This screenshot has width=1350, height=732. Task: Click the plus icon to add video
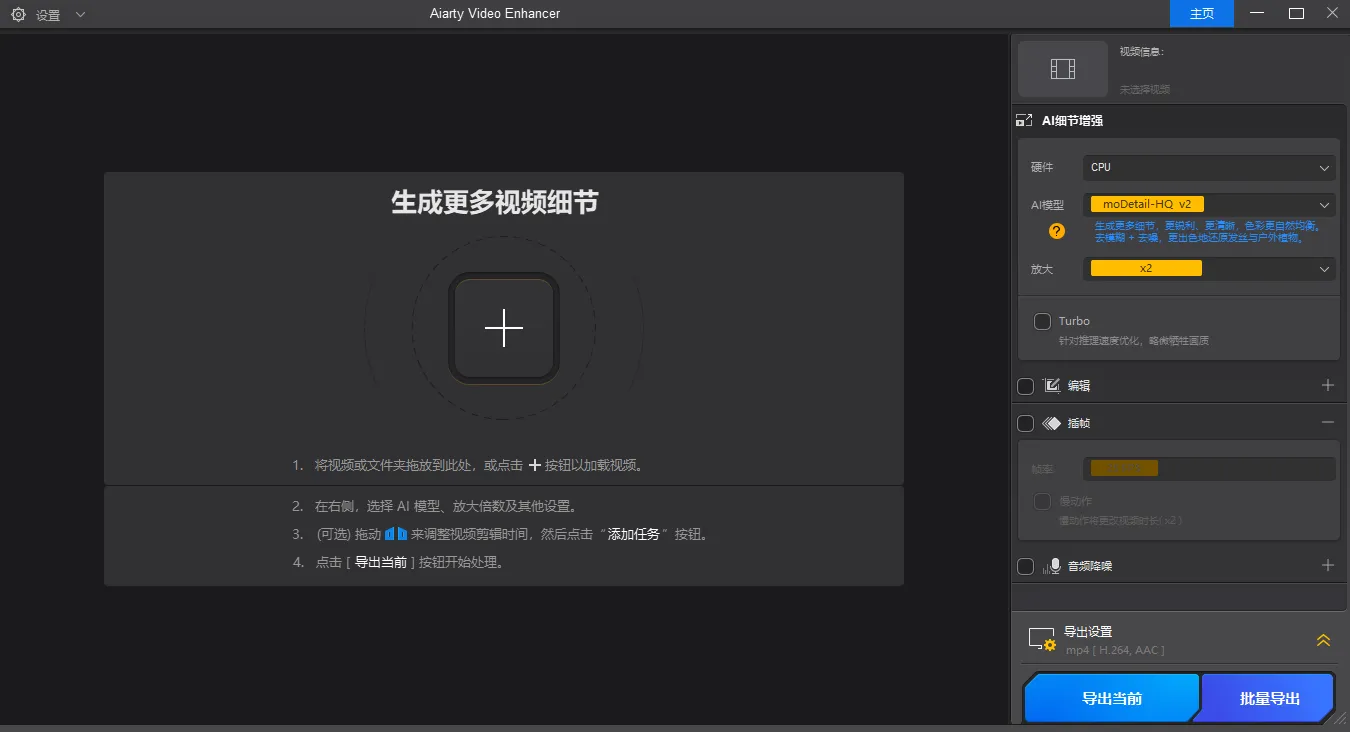[504, 328]
